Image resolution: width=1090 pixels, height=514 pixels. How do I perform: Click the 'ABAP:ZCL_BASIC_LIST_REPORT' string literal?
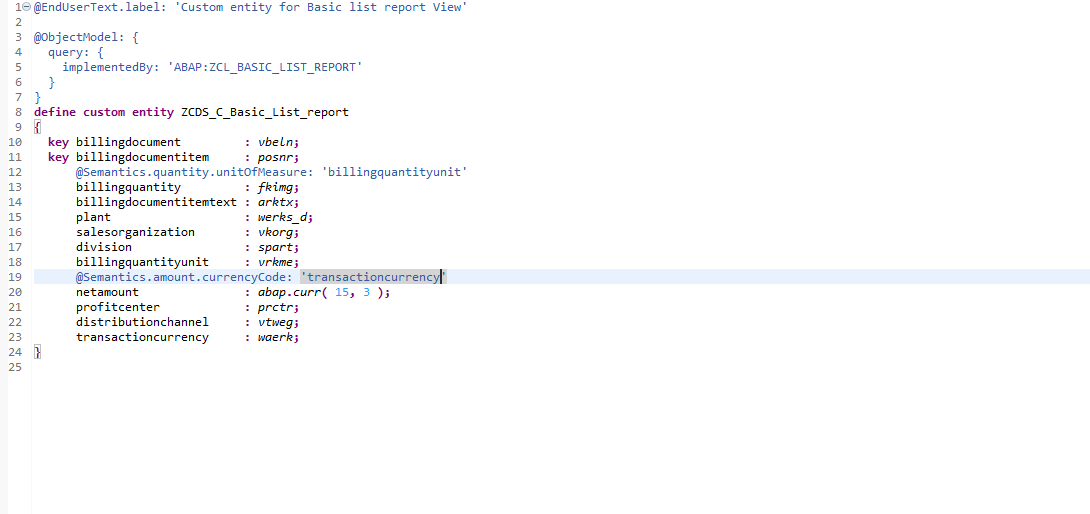pos(265,67)
